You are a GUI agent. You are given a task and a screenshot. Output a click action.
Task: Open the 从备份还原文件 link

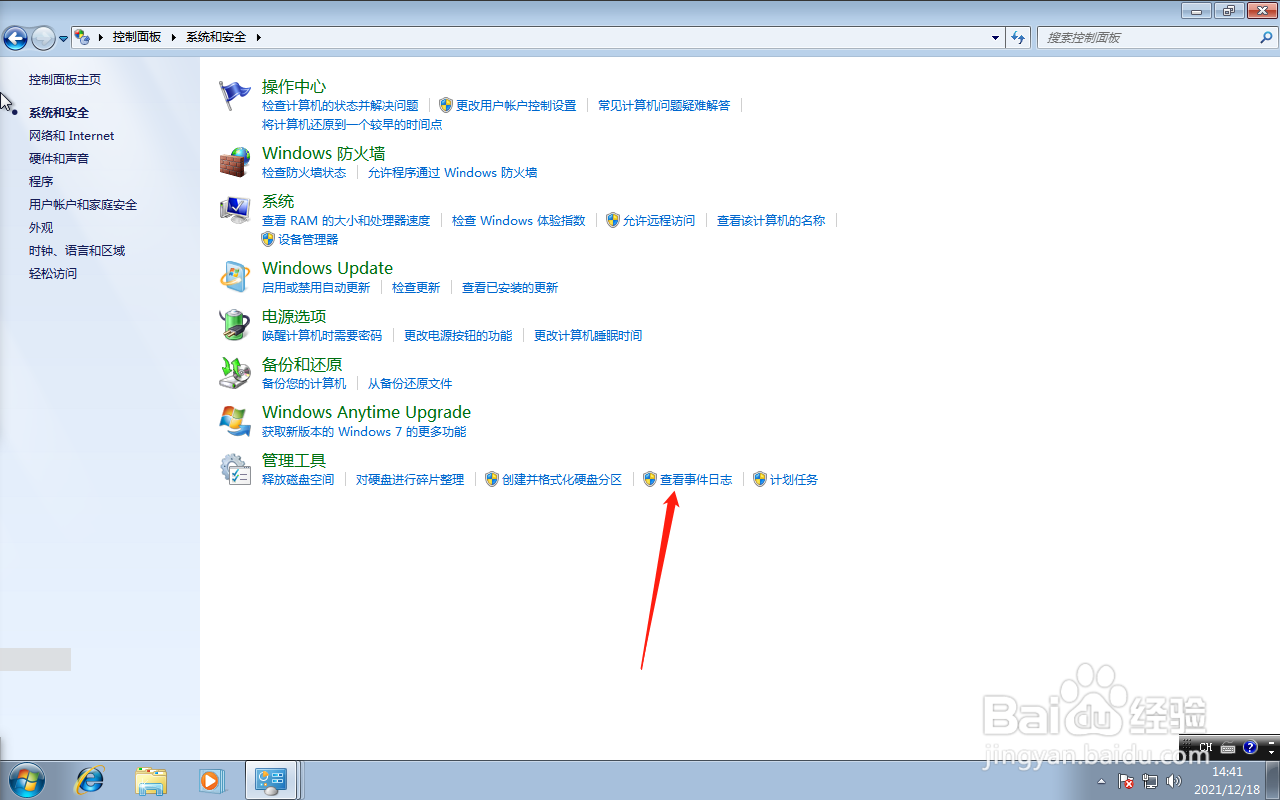click(x=410, y=384)
